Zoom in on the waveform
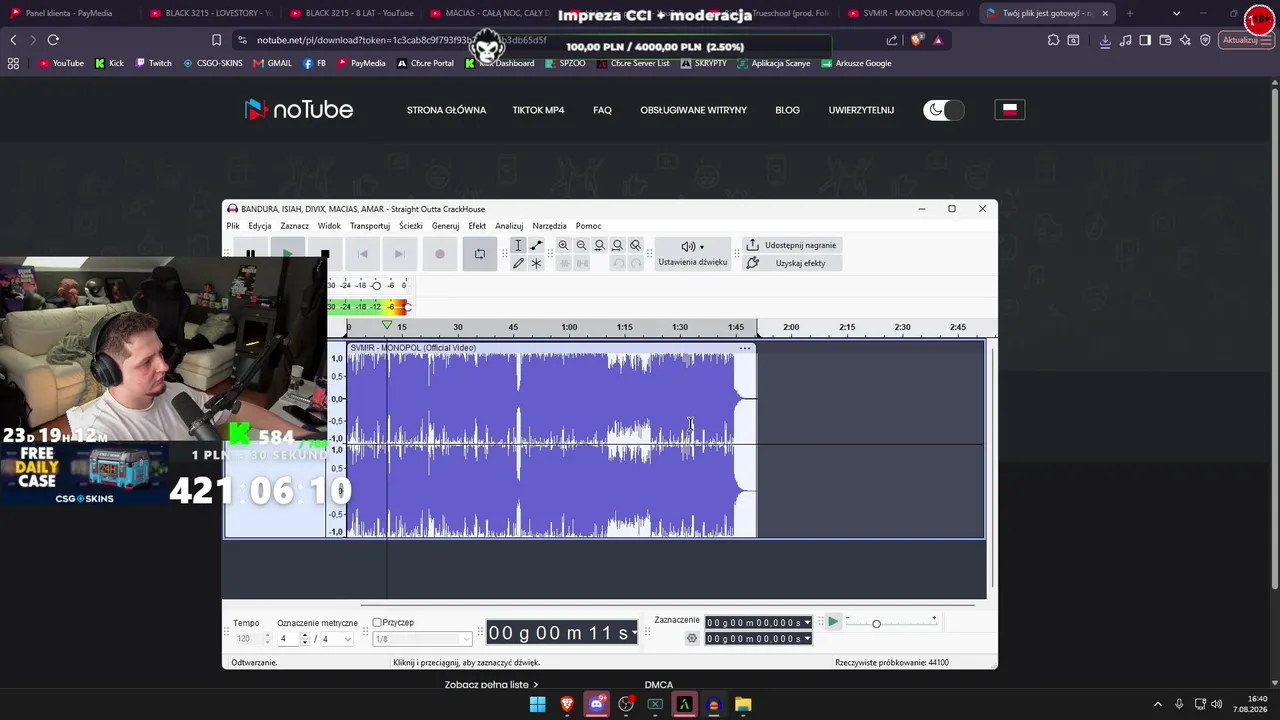Screen dimensions: 1280x720 click(564, 245)
